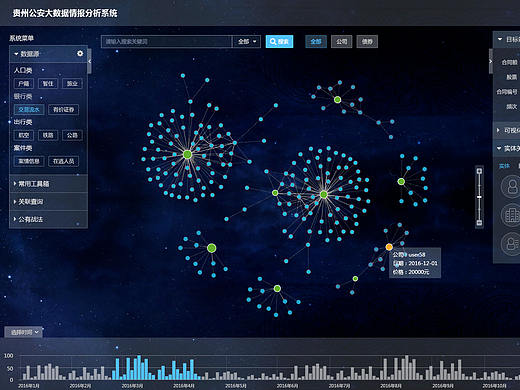
Task: Click the 股票 label in right panel
Action: pos(512,77)
